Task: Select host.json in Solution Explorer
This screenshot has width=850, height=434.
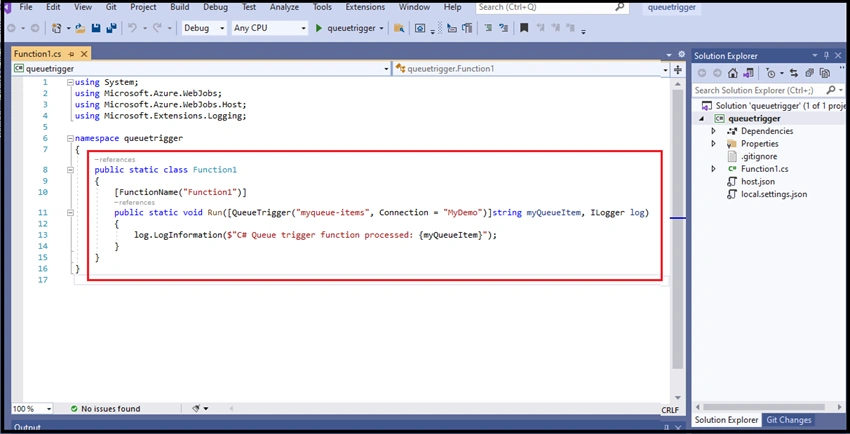Action: pos(758,182)
